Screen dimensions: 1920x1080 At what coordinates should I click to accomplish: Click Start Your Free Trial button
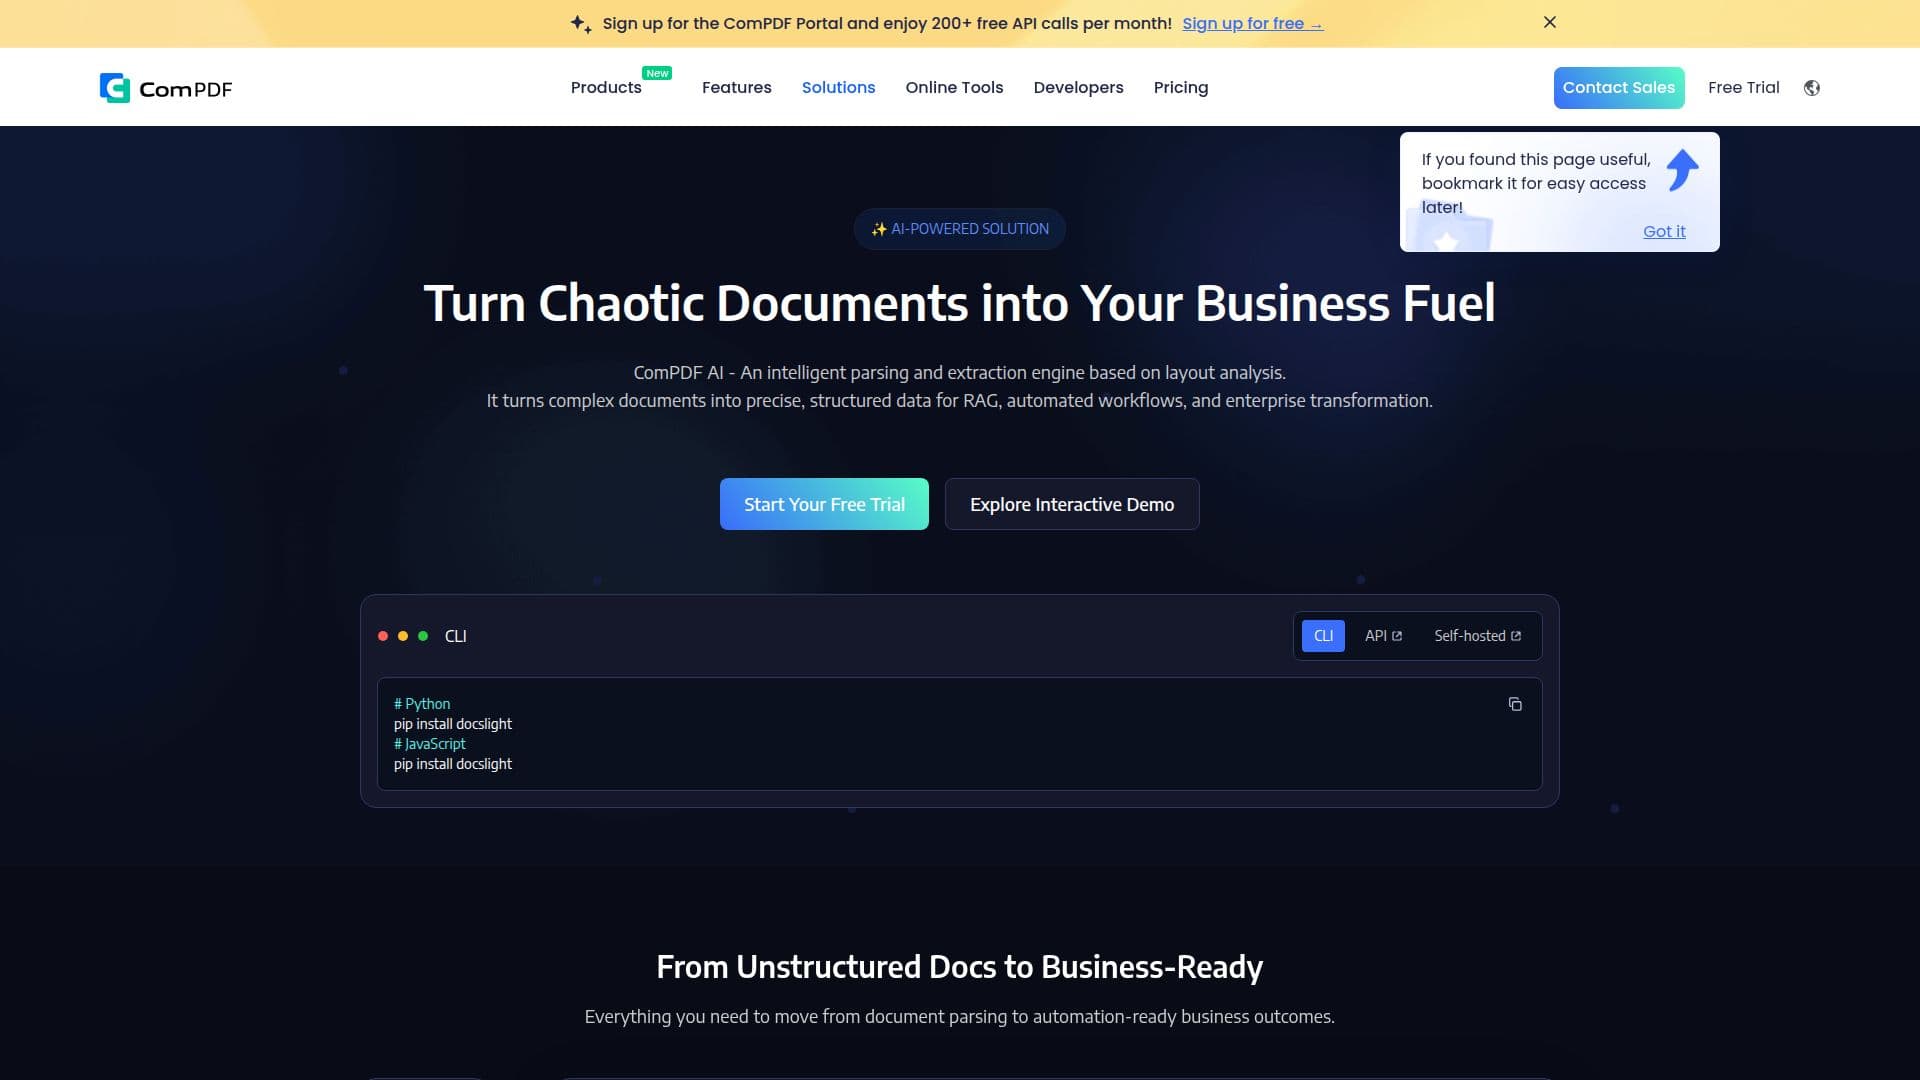coord(824,504)
